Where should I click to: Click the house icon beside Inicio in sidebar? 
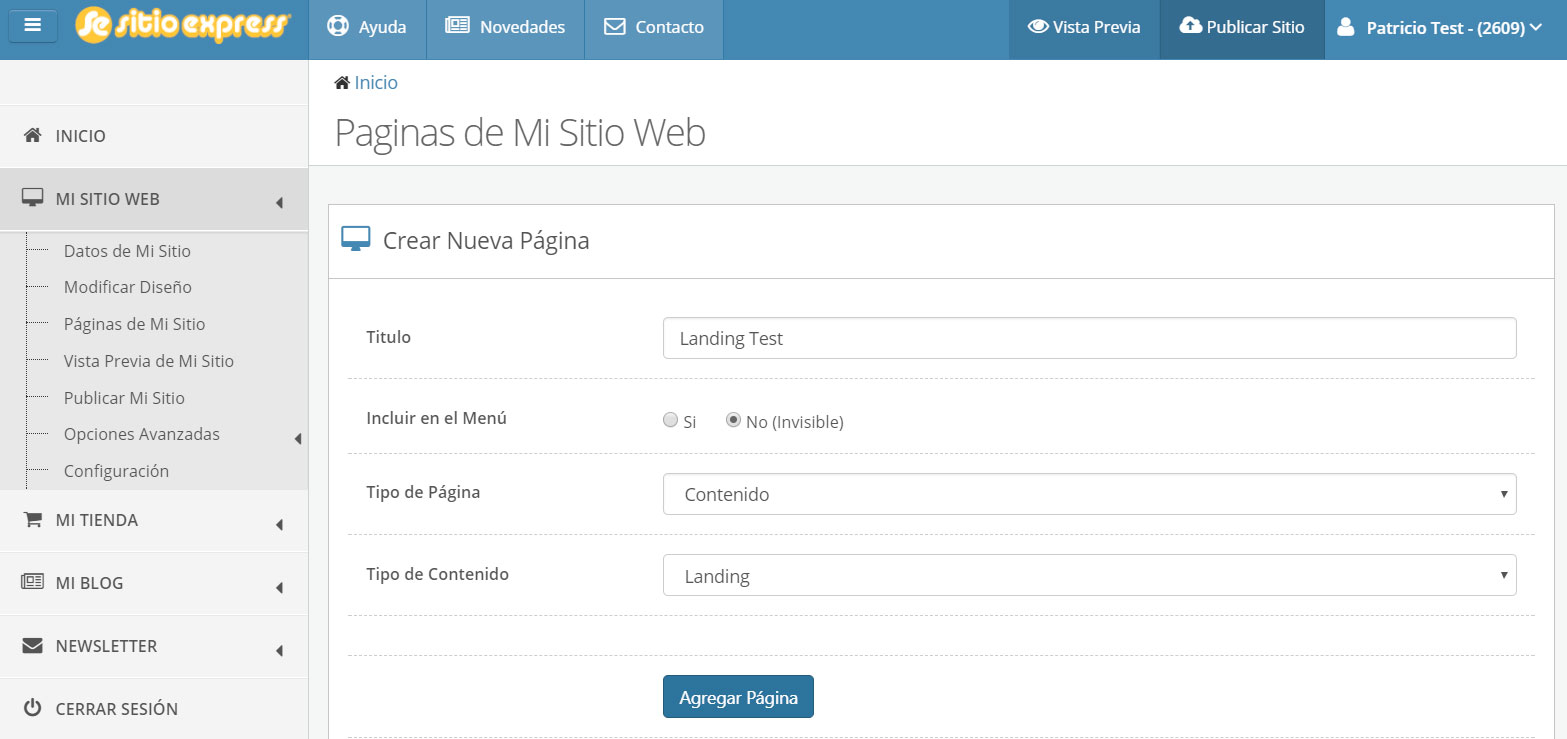click(33, 135)
